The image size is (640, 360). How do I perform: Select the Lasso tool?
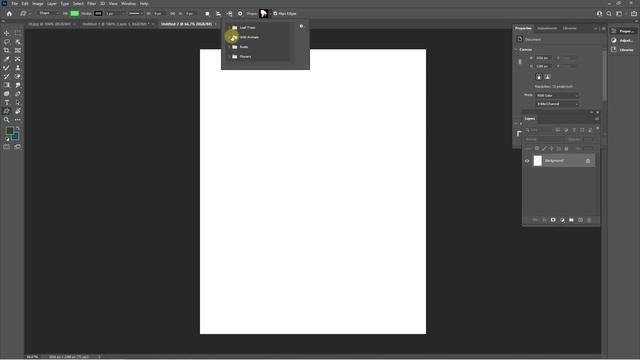coord(7,42)
